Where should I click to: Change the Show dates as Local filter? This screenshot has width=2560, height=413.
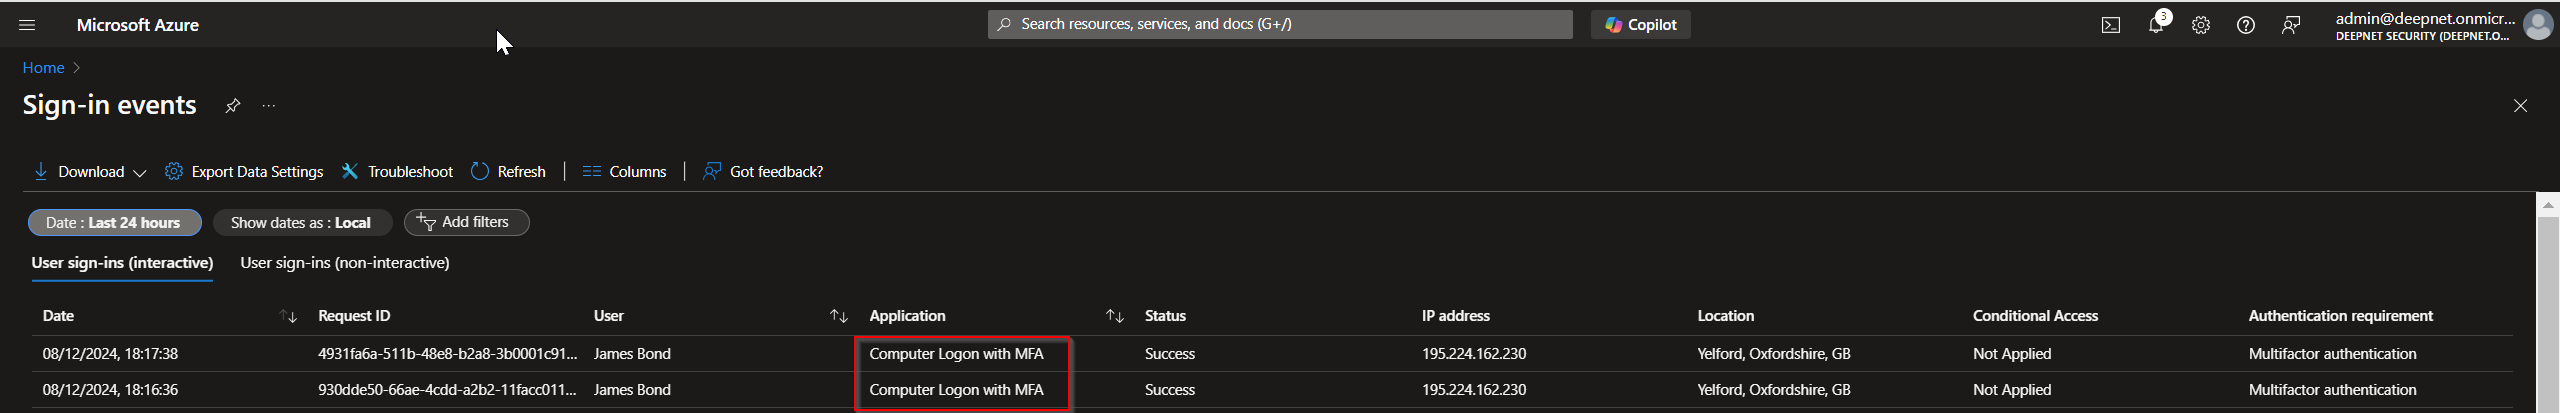[x=301, y=223]
